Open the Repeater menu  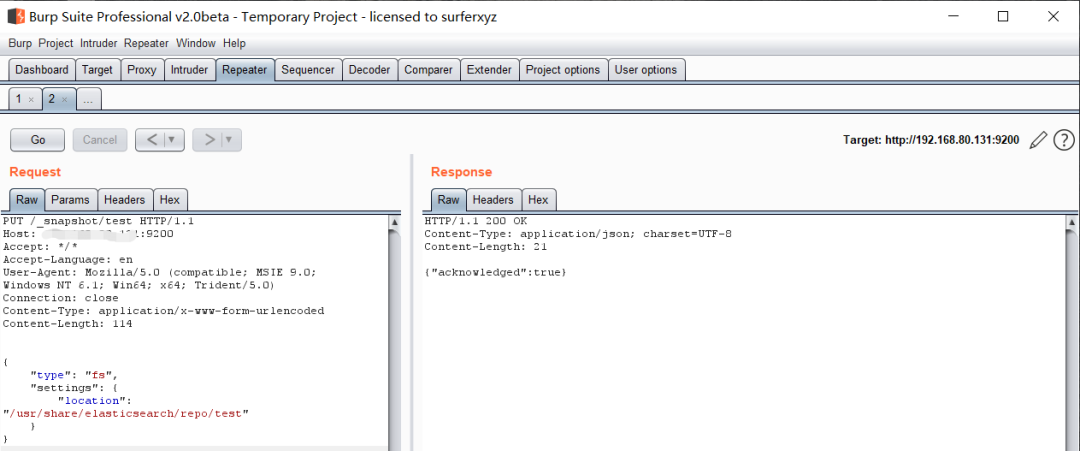[x=146, y=43]
